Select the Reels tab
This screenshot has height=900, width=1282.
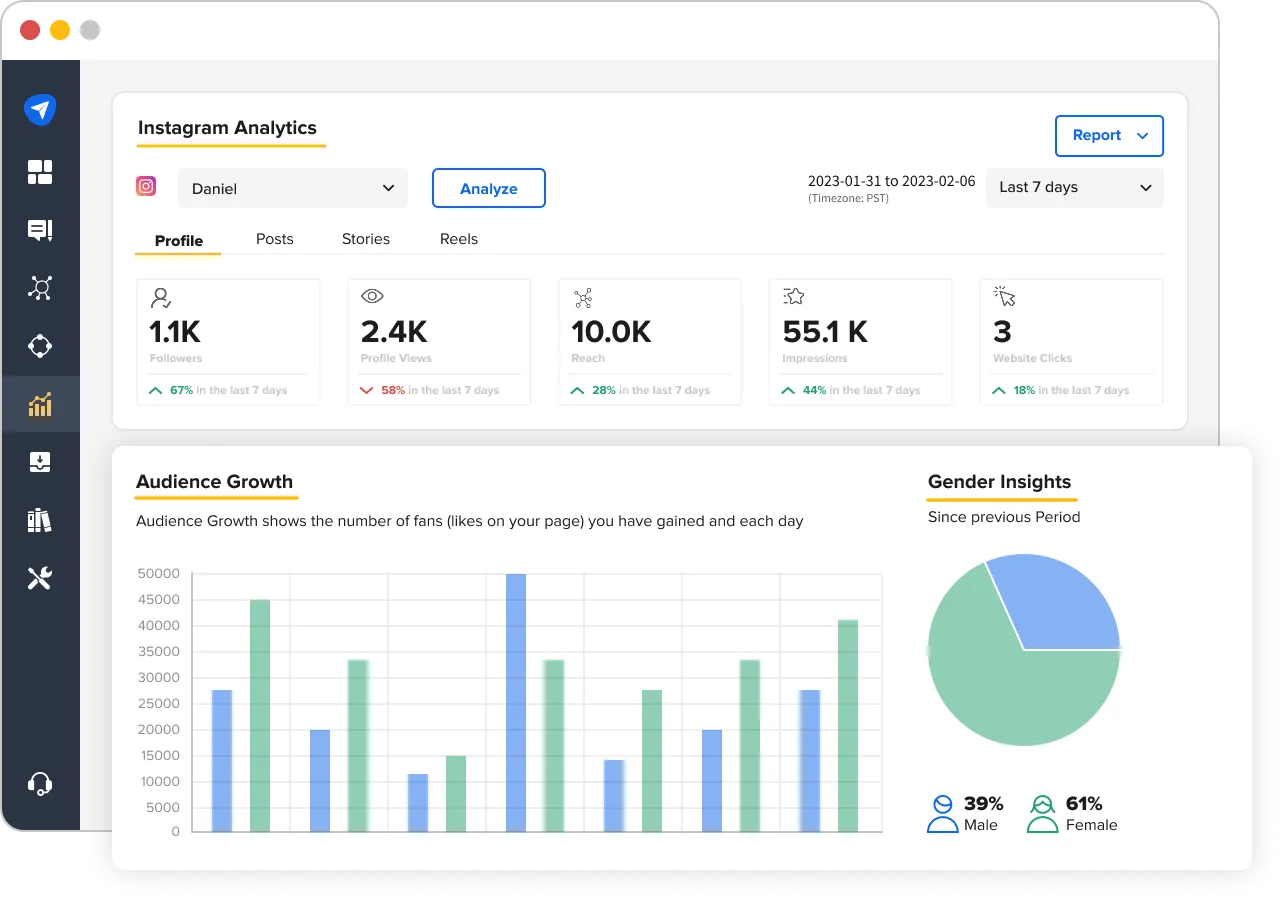(x=459, y=239)
